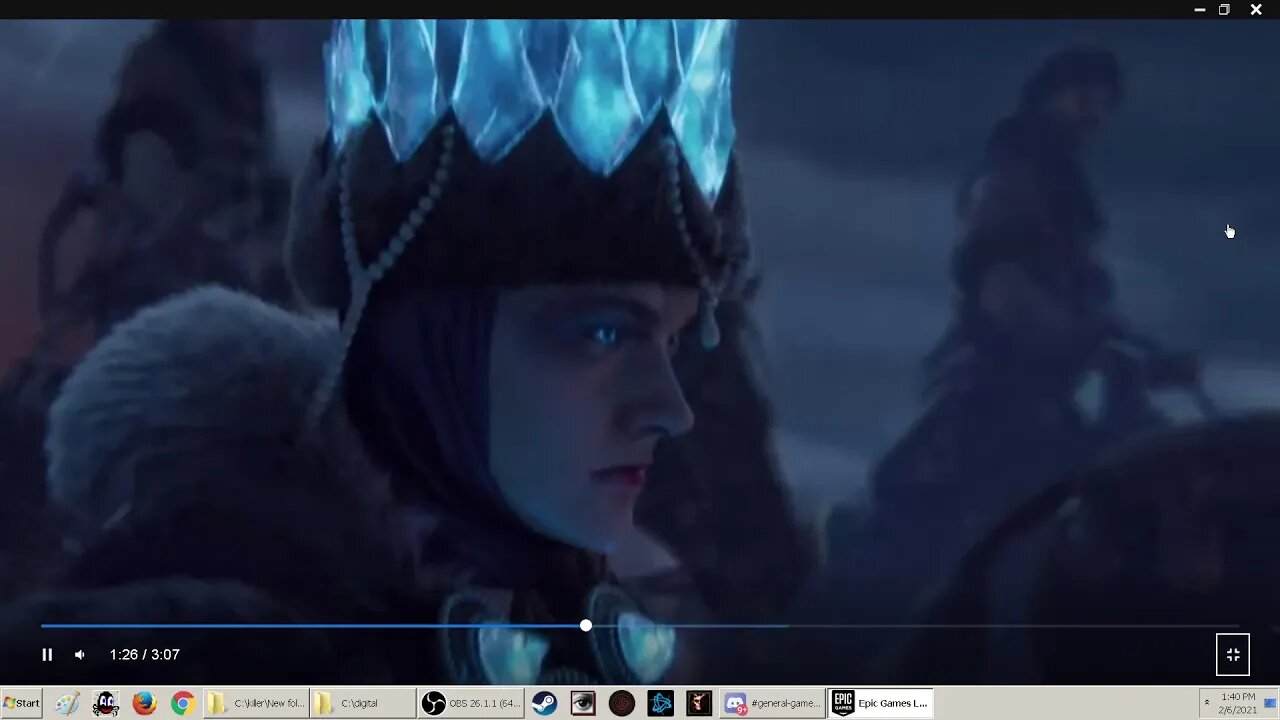
Task: Close the video player window
Action: [1256, 10]
